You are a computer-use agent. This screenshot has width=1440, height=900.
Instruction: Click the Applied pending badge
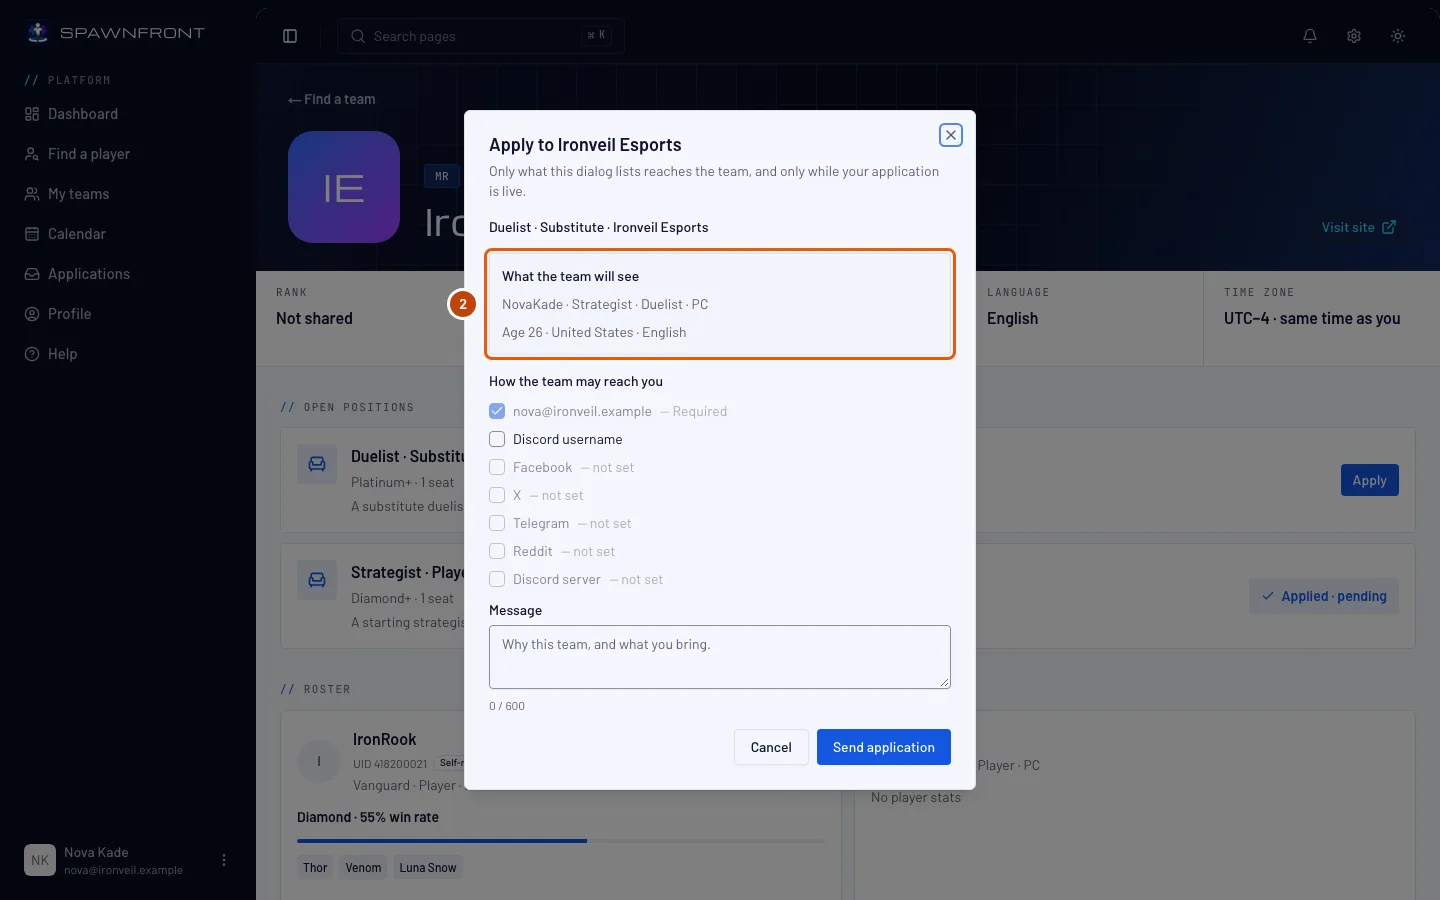[1324, 596]
